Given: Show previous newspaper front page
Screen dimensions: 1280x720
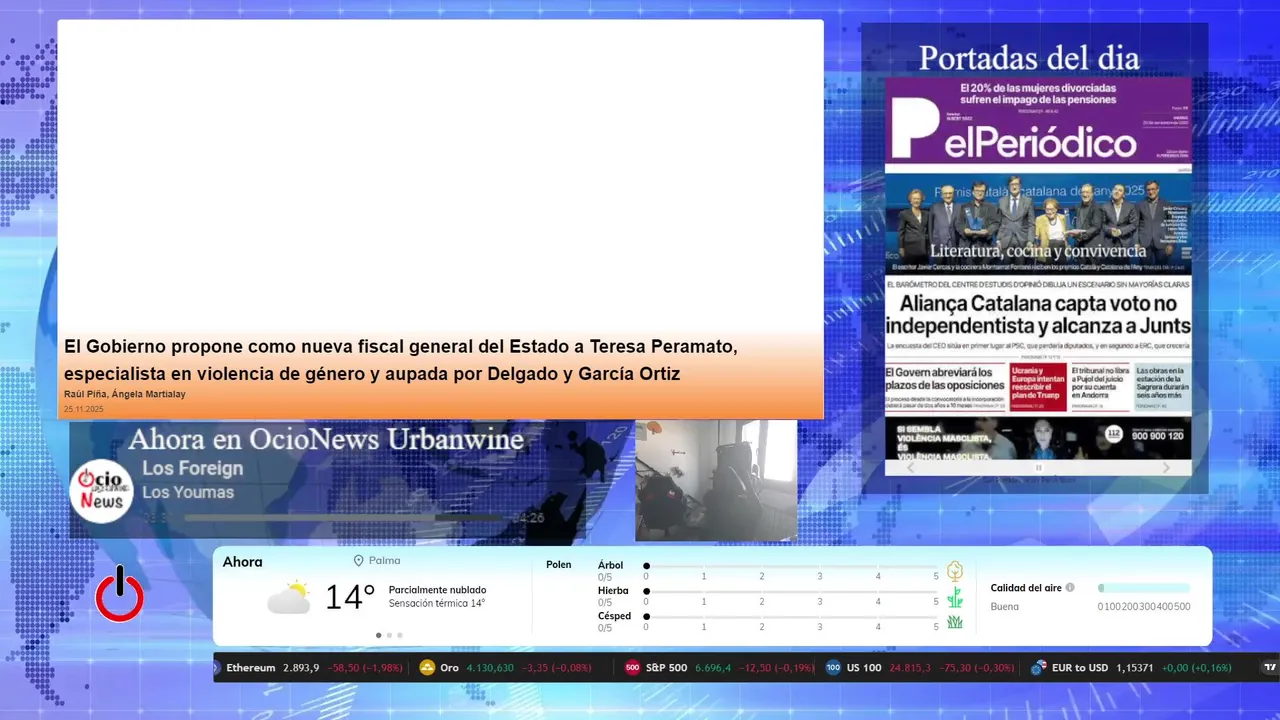Looking at the screenshot, I should pos(910,468).
